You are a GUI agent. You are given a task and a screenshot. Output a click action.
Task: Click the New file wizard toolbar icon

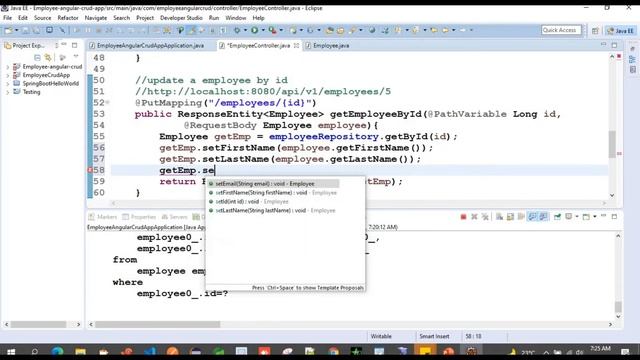tap(8, 30)
